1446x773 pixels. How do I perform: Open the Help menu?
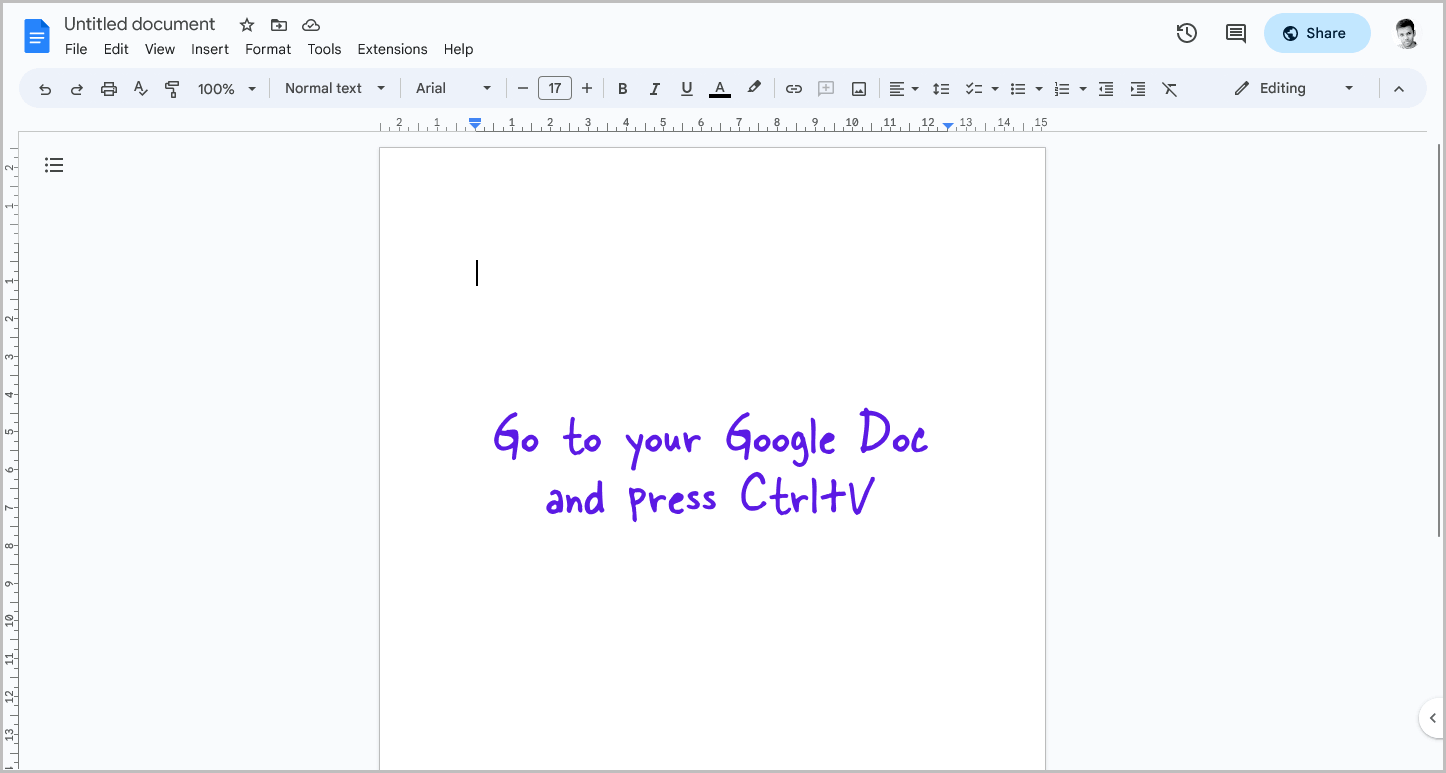point(458,49)
